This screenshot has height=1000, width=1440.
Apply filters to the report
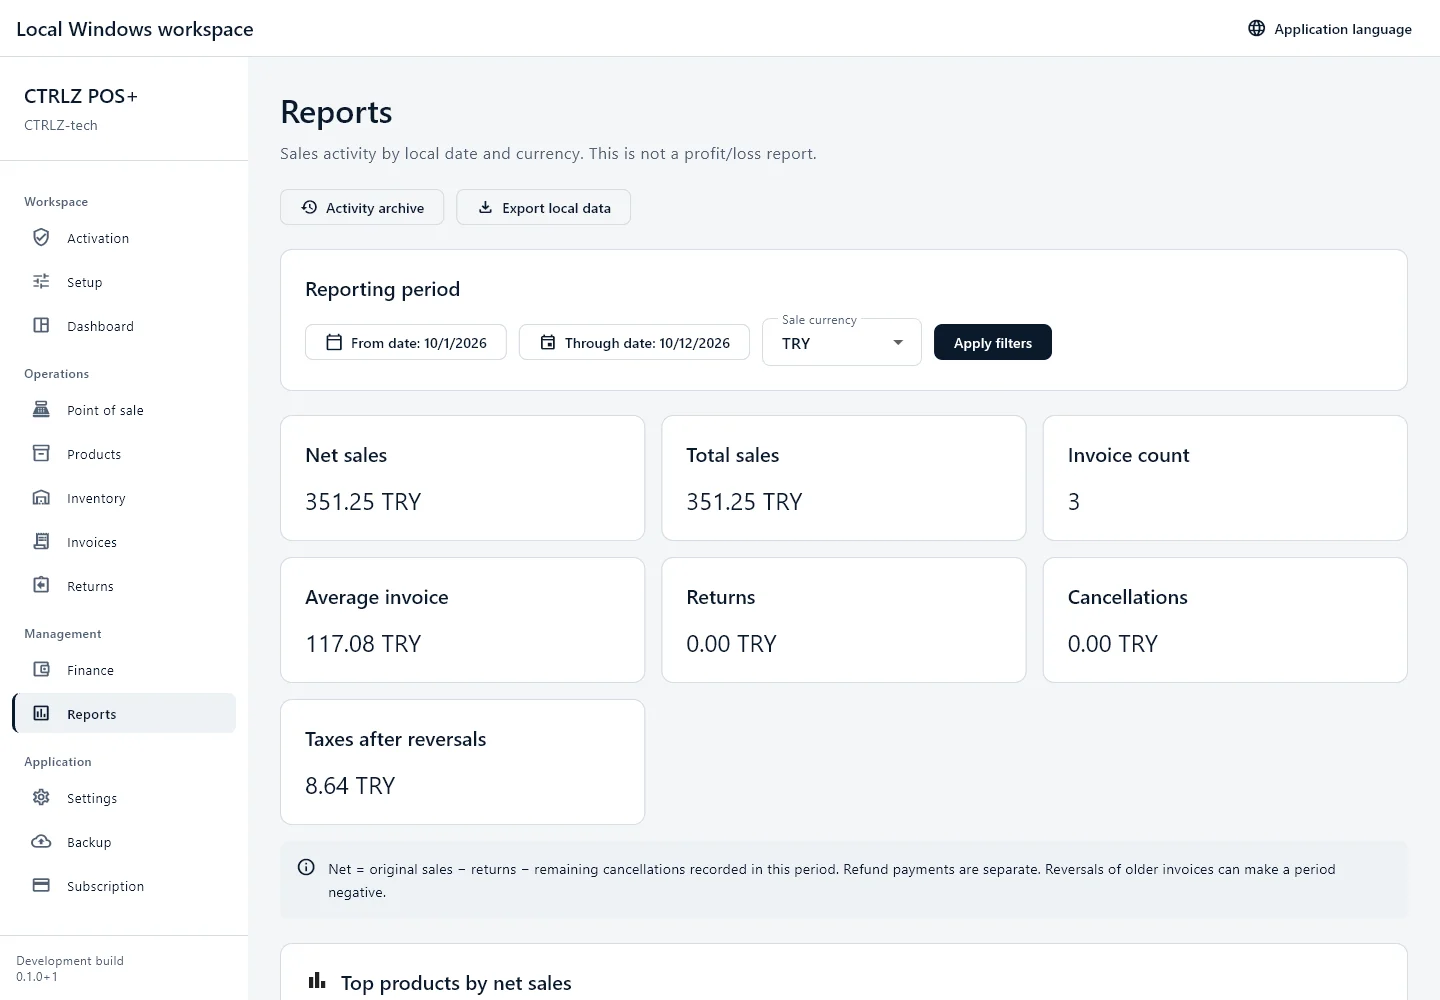[x=993, y=343]
